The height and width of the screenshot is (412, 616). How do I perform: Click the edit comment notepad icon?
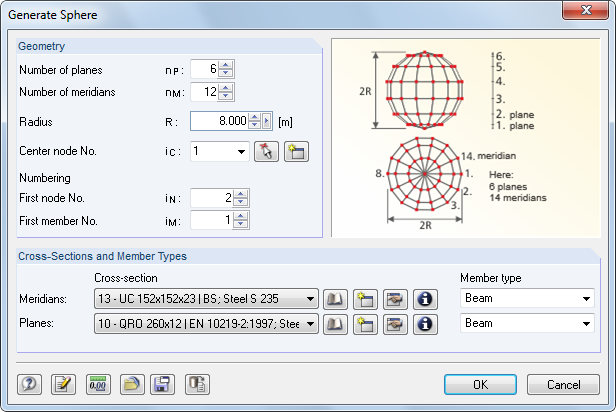[63, 384]
